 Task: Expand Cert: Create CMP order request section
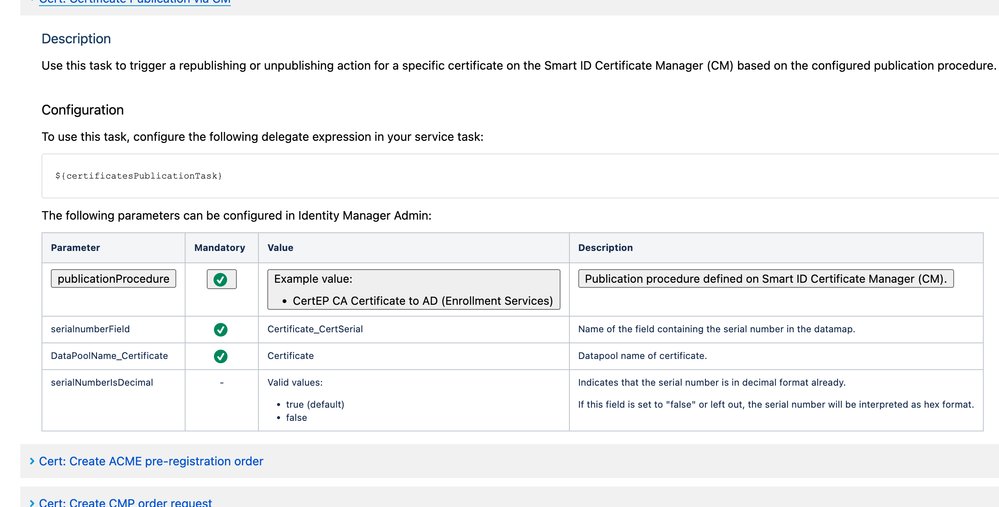(126, 502)
